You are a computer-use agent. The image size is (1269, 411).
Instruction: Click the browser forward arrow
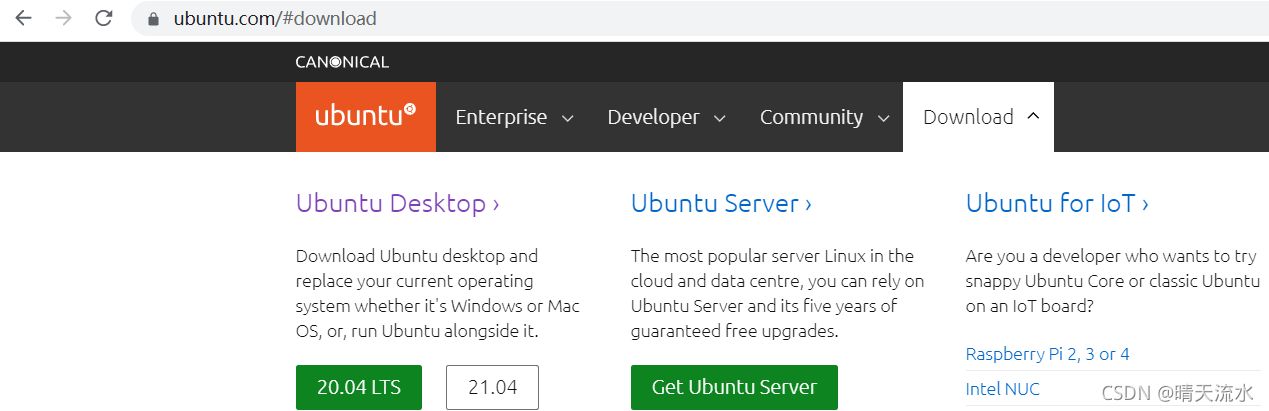(x=64, y=18)
